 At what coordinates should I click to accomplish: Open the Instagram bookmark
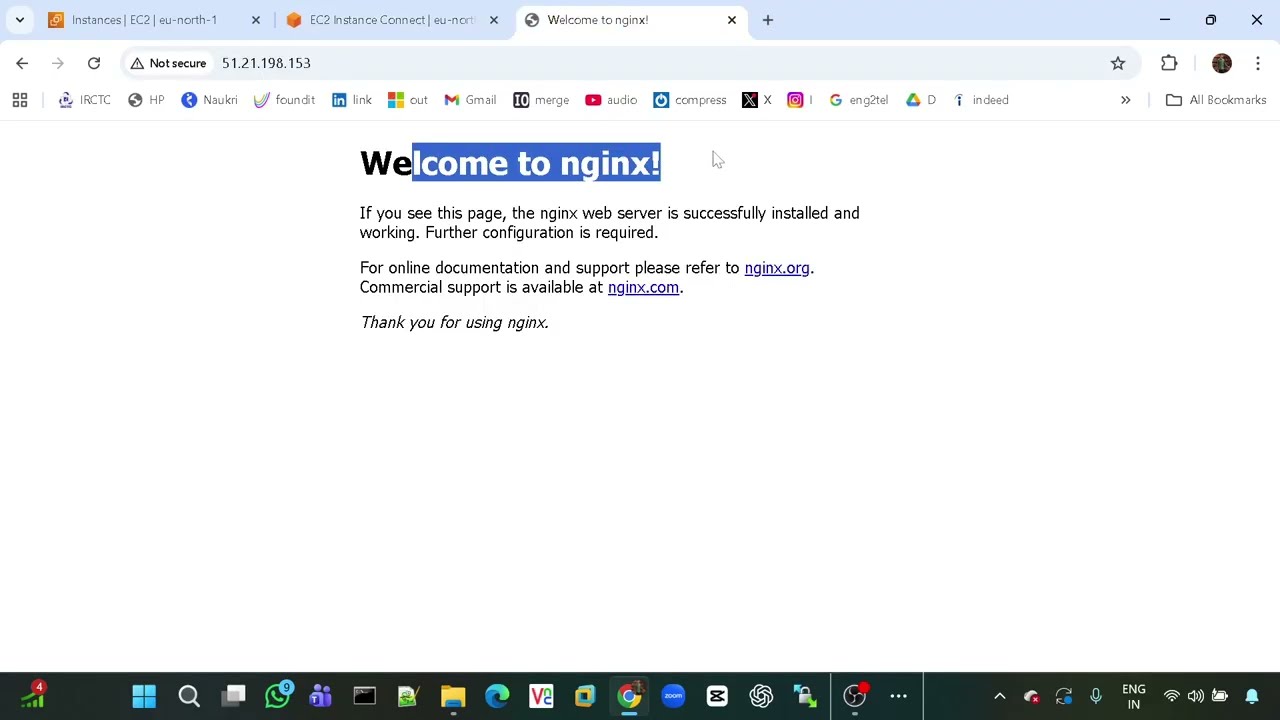click(799, 100)
